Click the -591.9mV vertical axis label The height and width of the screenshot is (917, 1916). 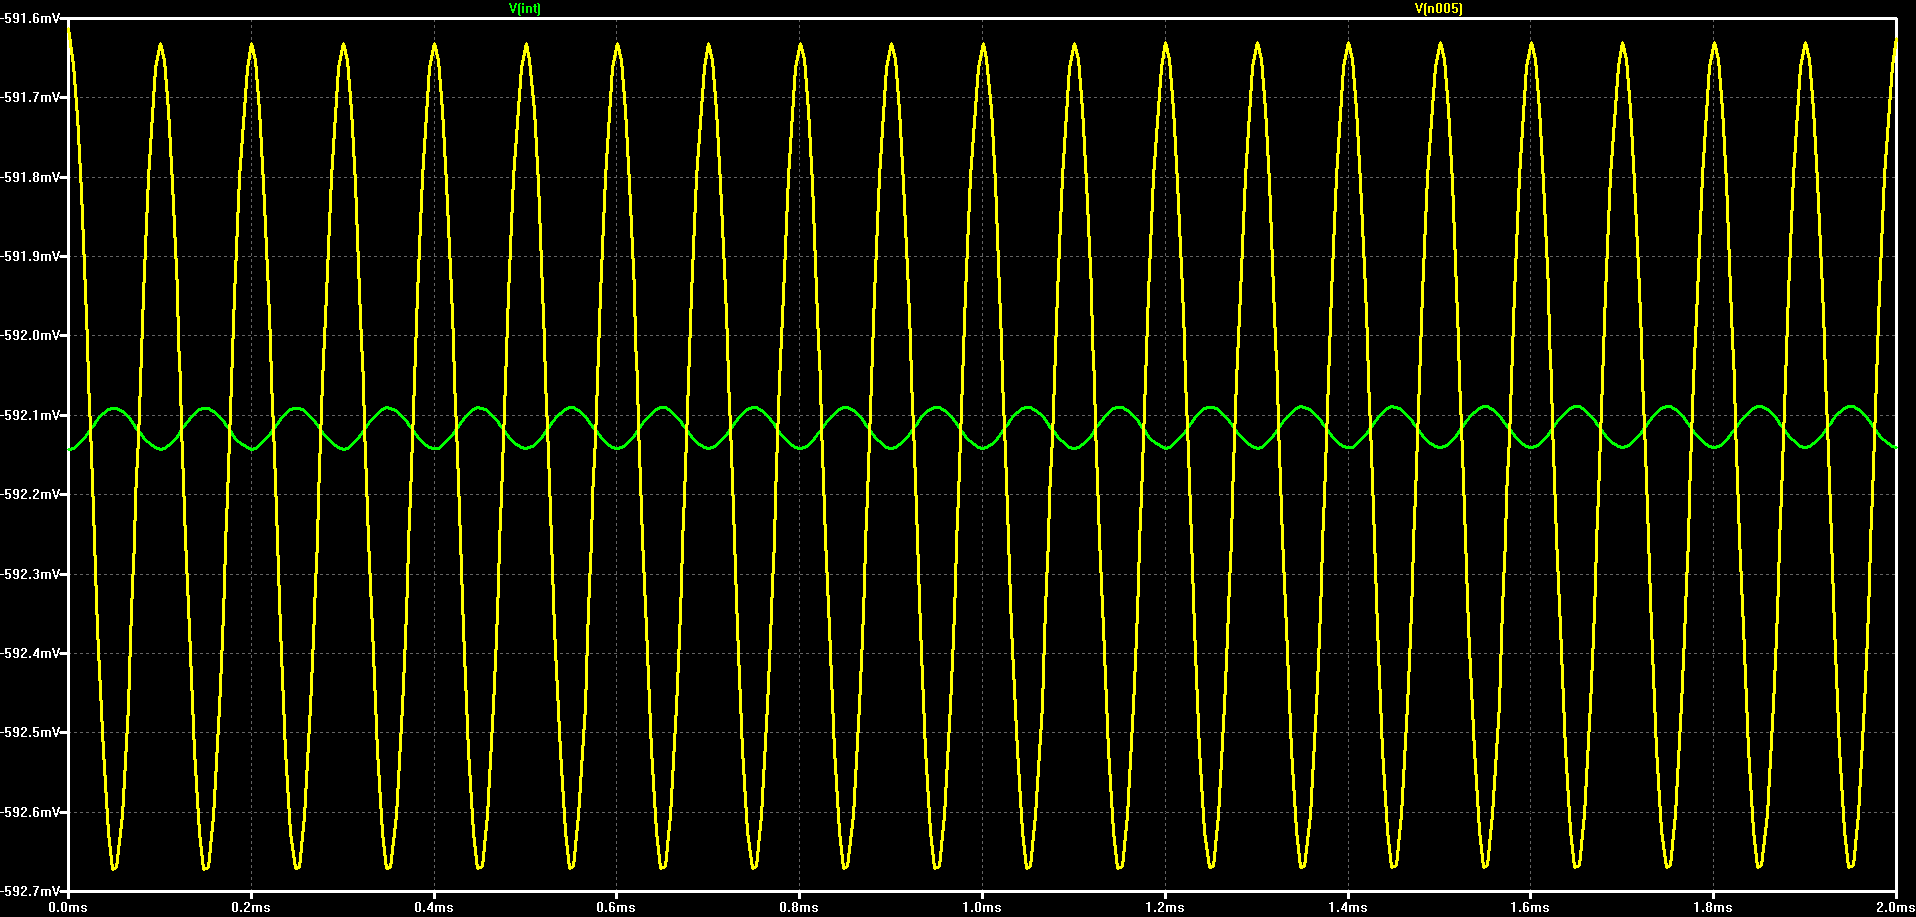[x=30, y=257]
